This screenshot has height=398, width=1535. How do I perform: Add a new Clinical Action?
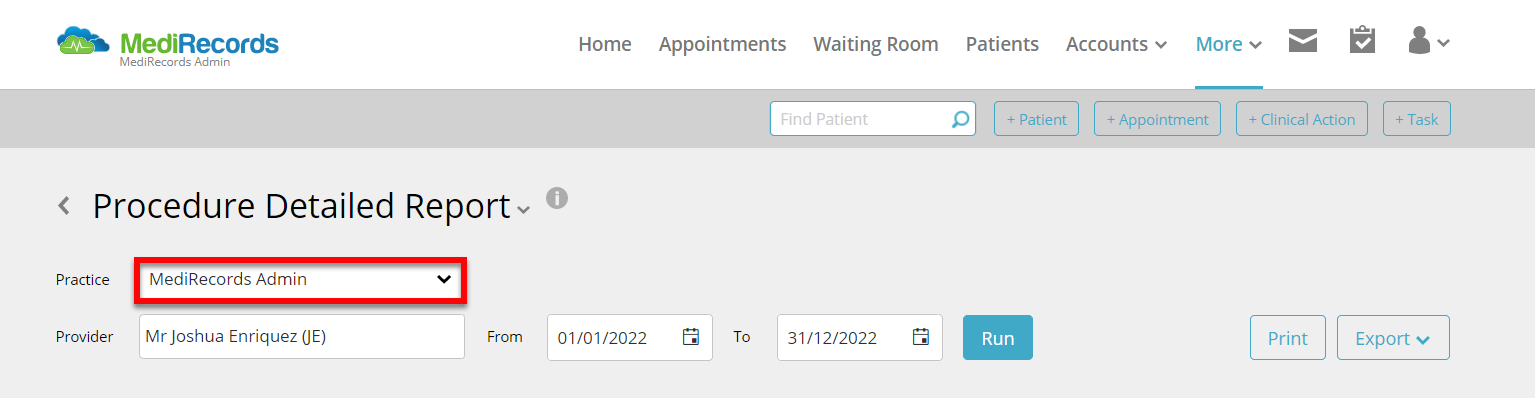pyautogui.click(x=1302, y=119)
